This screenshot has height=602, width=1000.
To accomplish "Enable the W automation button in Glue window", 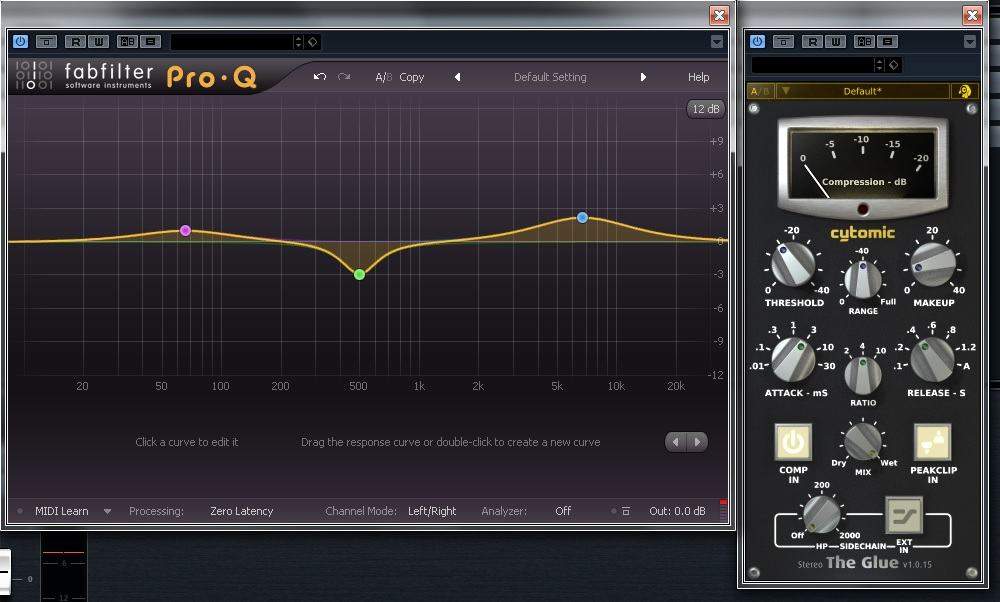I will [835, 42].
